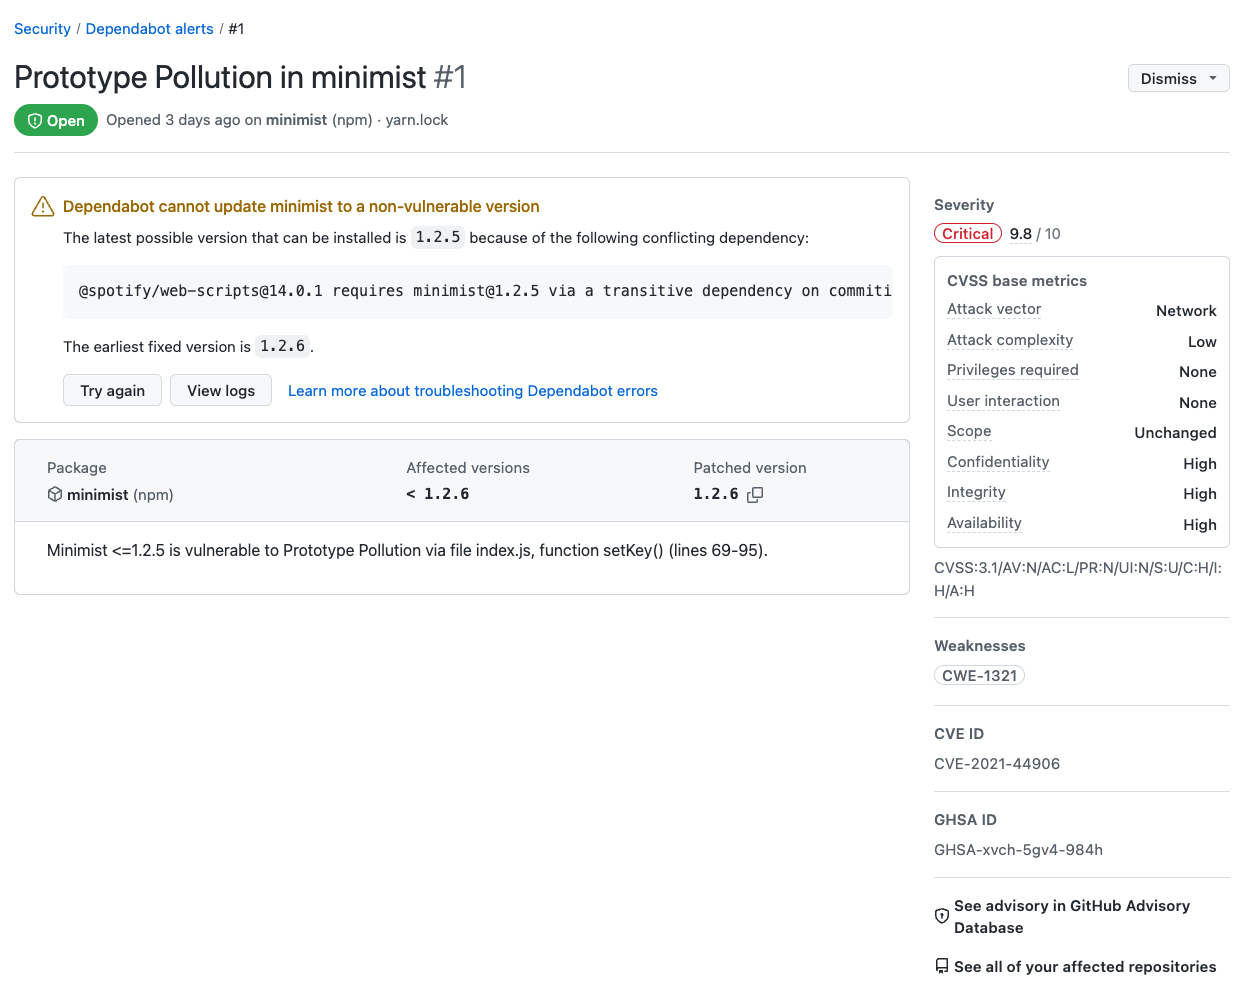Open the Dismiss dropdown
1253x1007 pixels.
tap(1178, 78)
